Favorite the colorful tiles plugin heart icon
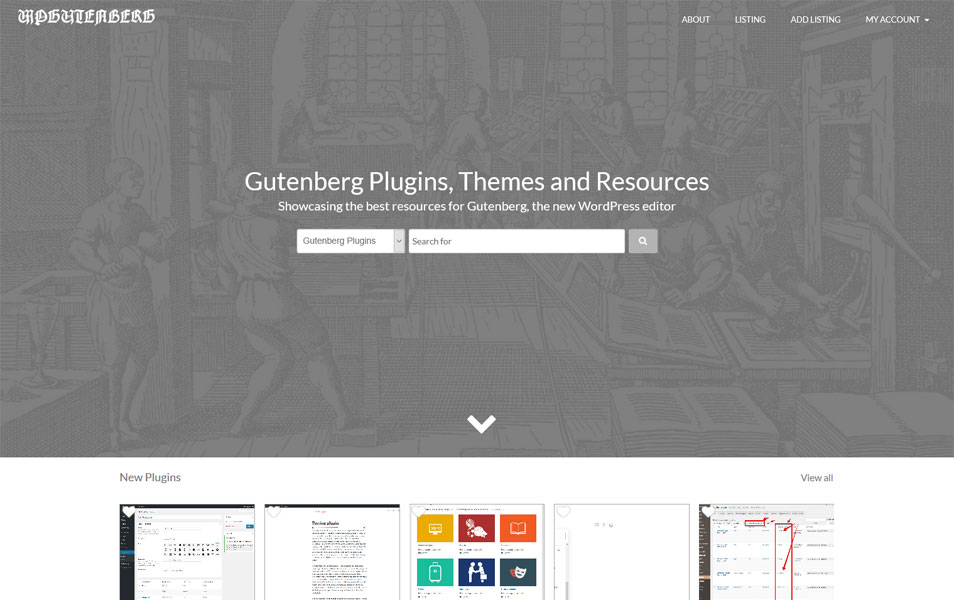 (418, 512)
